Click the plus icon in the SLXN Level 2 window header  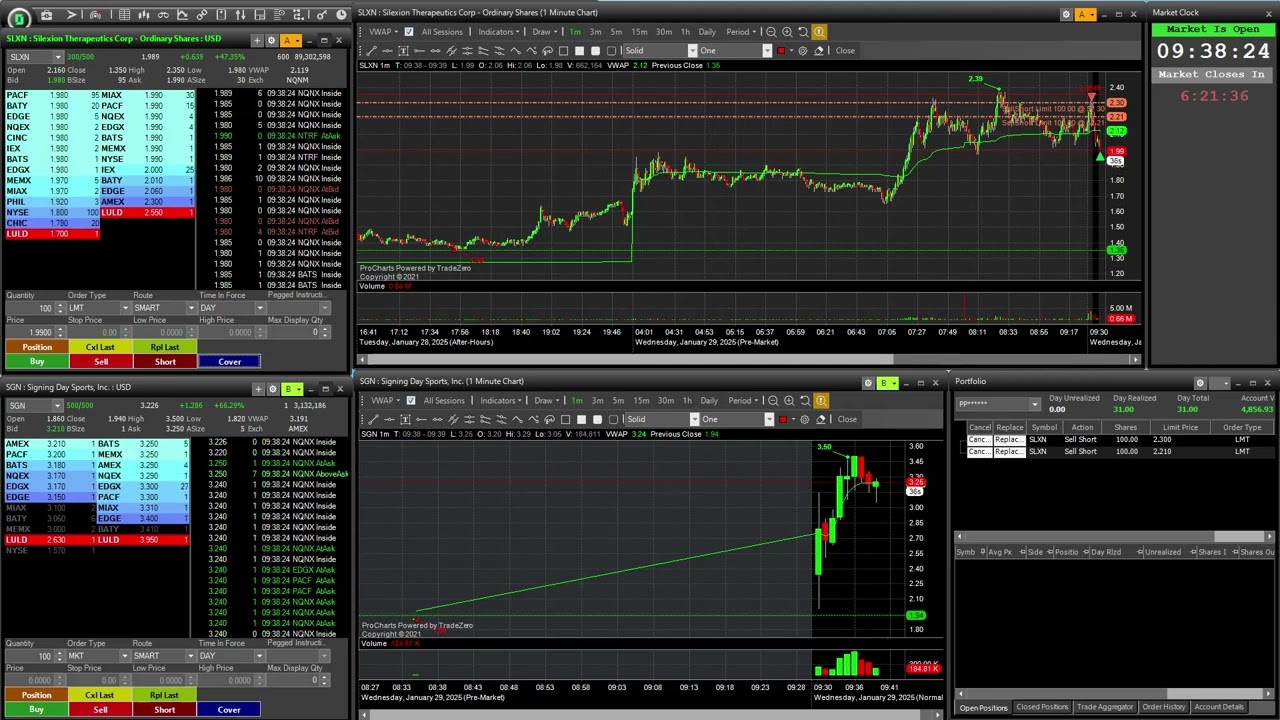[x=257, y=40]
